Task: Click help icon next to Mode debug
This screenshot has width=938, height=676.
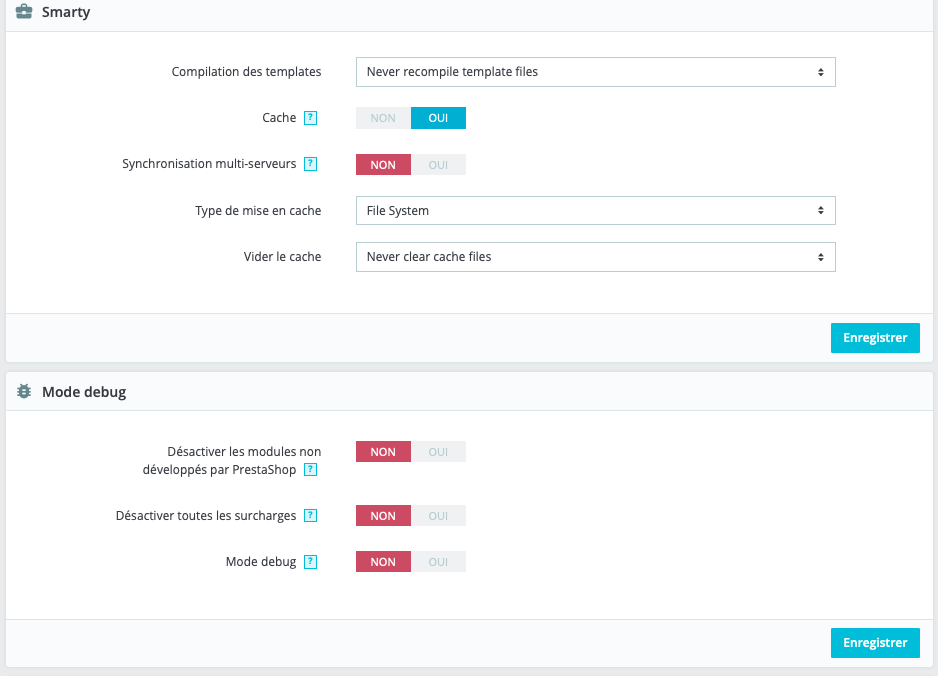Action: [x=310, y=562]
